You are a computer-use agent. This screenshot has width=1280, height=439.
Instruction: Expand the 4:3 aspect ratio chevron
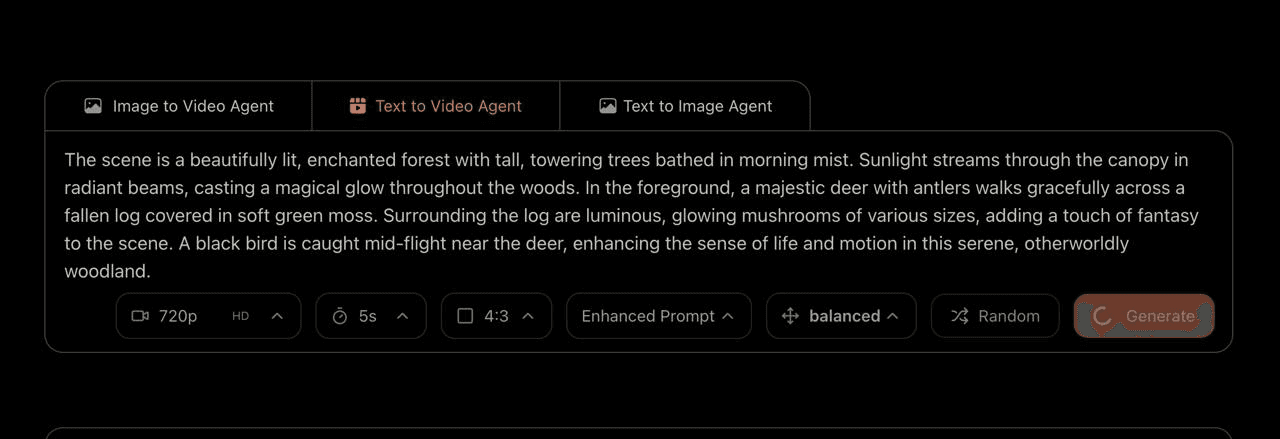[x=528, y=316]
